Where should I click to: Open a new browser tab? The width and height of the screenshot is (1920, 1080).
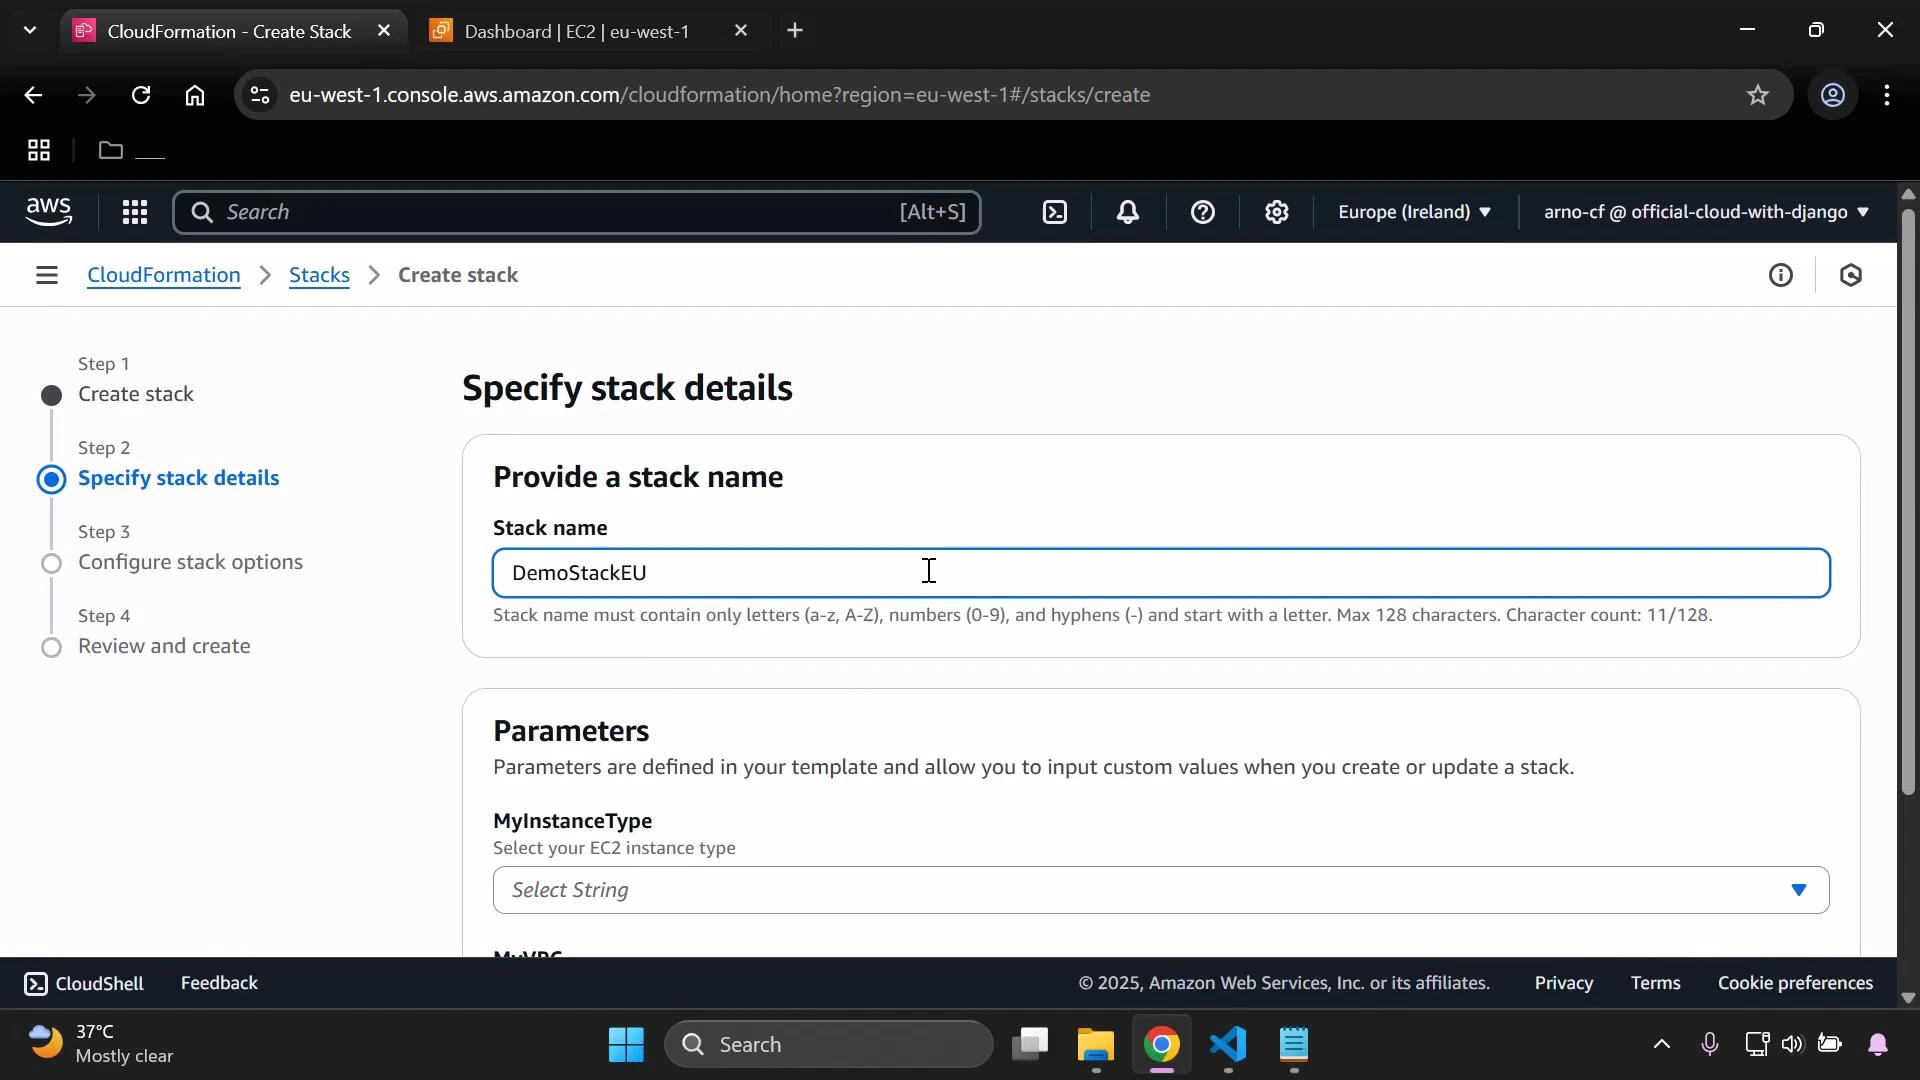(x=795, y=30)
